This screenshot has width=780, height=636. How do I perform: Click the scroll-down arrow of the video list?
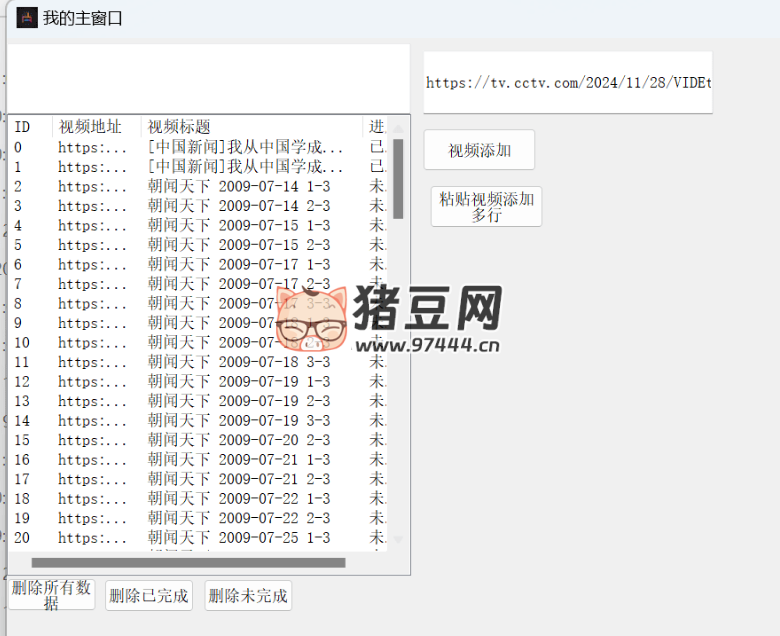pyautogui.click(x=398, y=540)
